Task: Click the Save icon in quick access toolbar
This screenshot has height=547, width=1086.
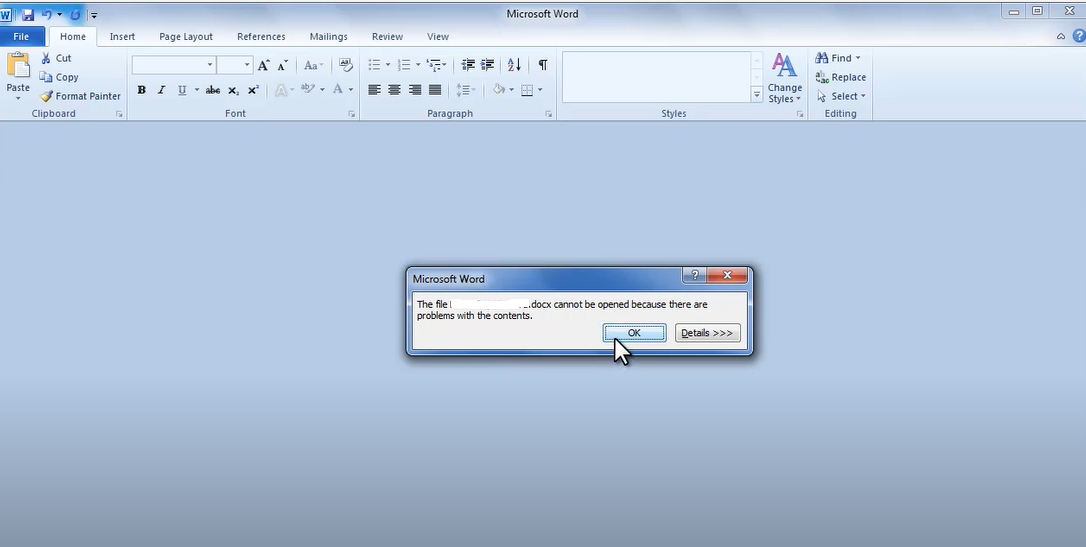Action: pyautogui.click(x=28, y=14)
